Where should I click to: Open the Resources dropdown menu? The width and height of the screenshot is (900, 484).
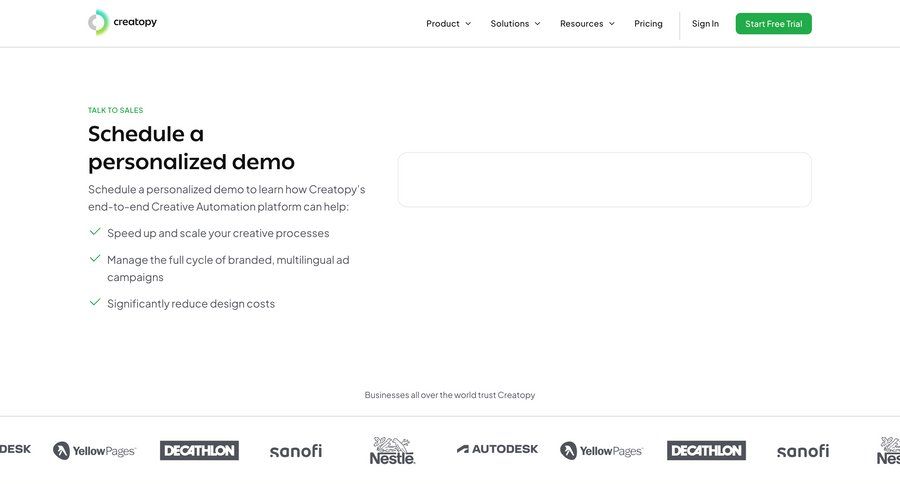(587, 24)
